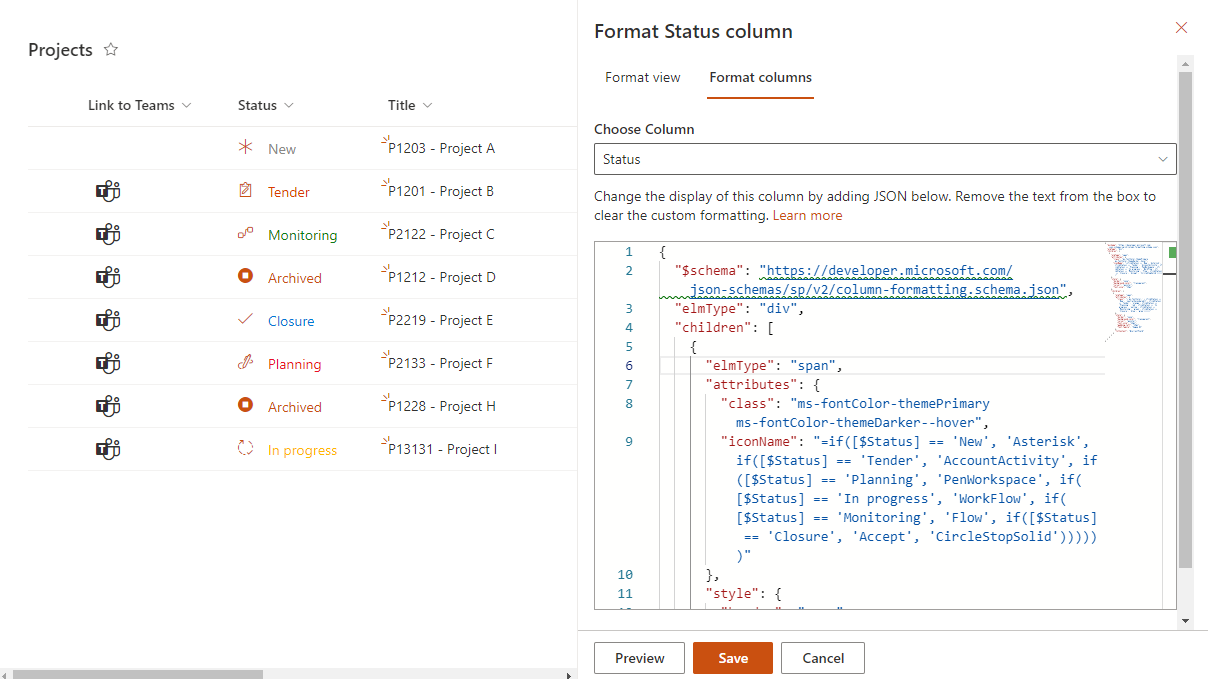Screen dimensions: 1208x679
Task: Click the 'Monitoring' status text
Action: (x=303, y=235)
